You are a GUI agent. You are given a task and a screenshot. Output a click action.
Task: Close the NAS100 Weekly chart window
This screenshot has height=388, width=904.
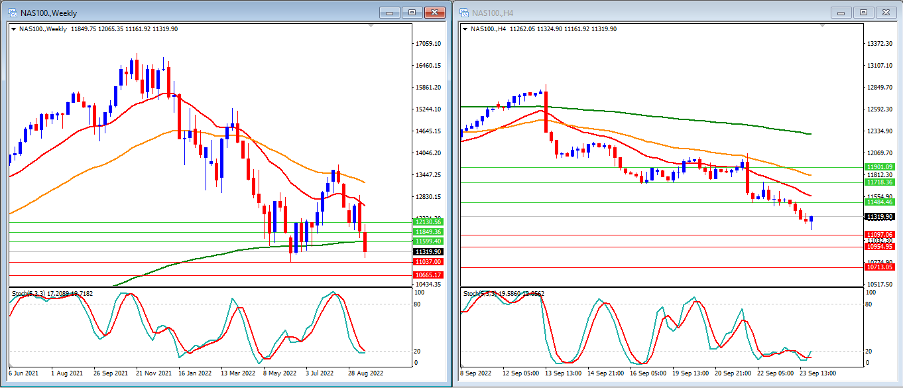tap(436, 12)
